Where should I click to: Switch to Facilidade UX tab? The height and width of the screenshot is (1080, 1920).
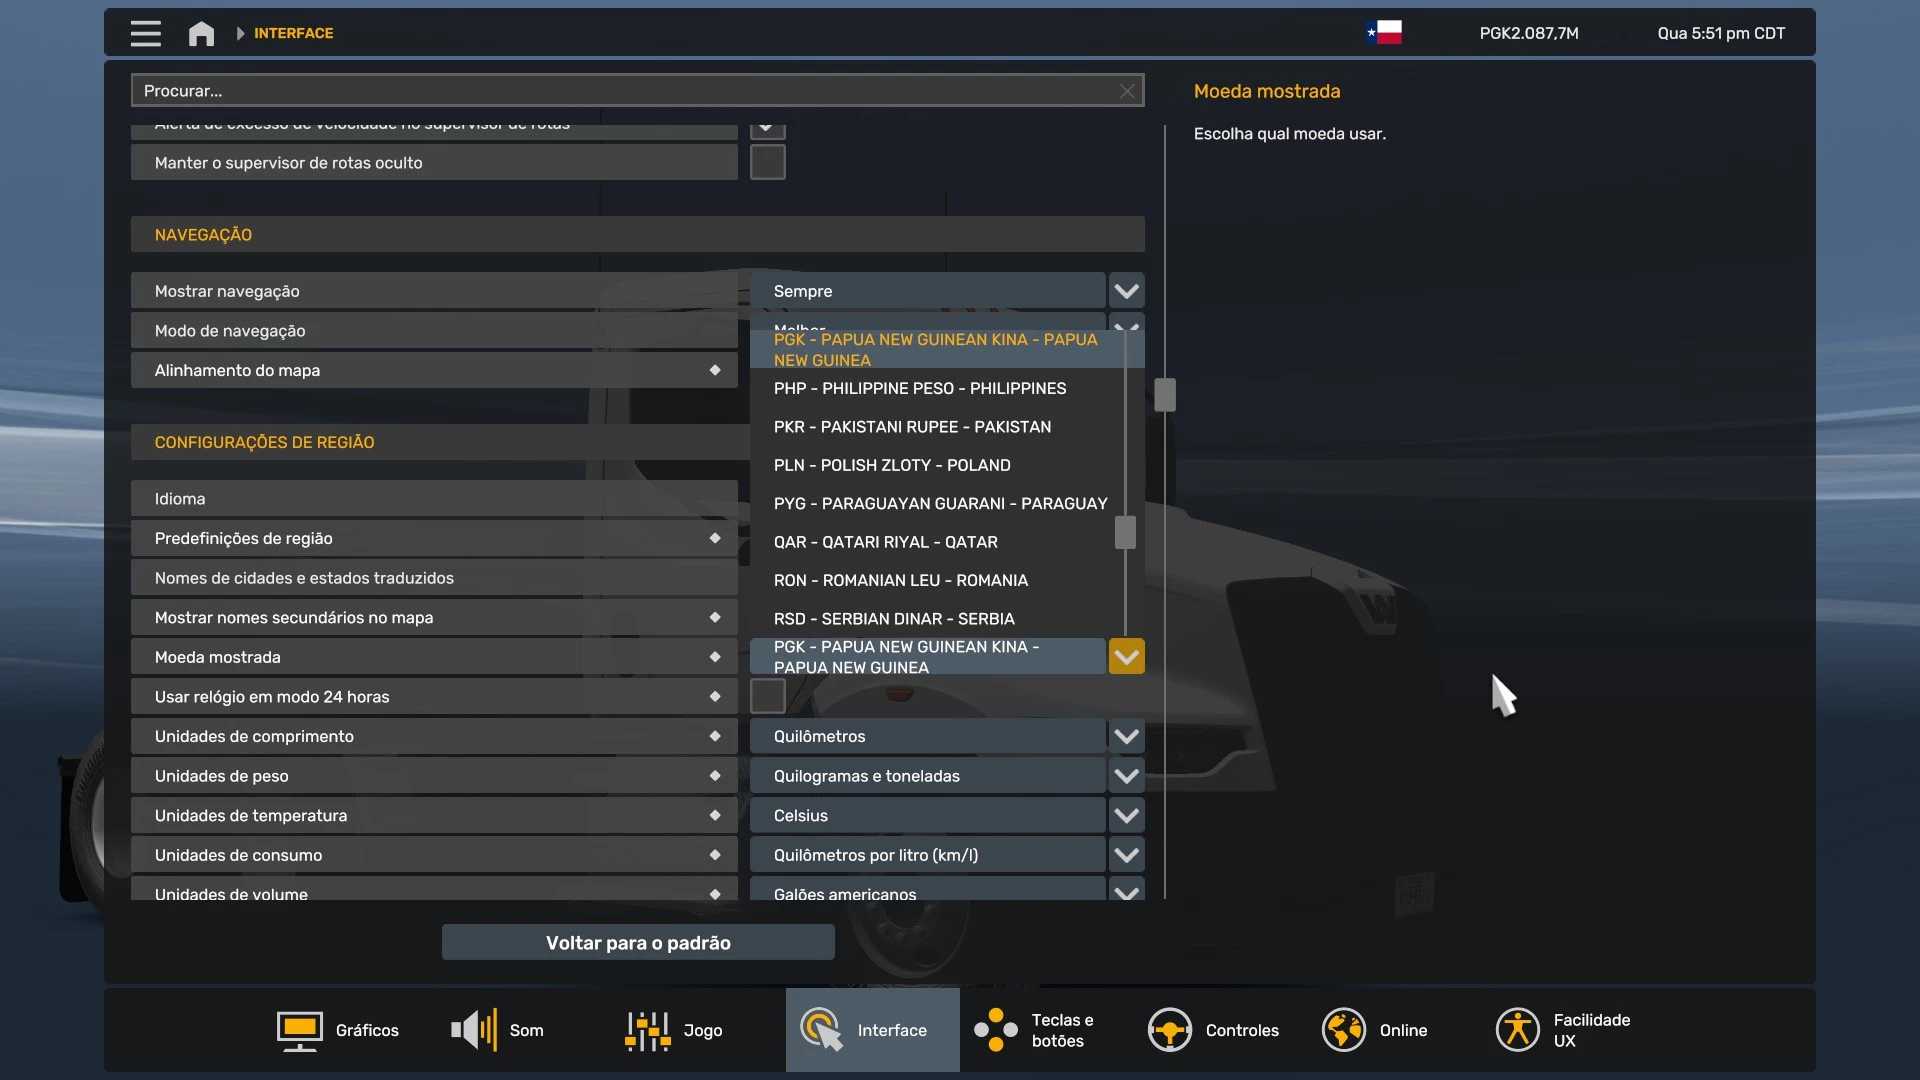1564,1030
